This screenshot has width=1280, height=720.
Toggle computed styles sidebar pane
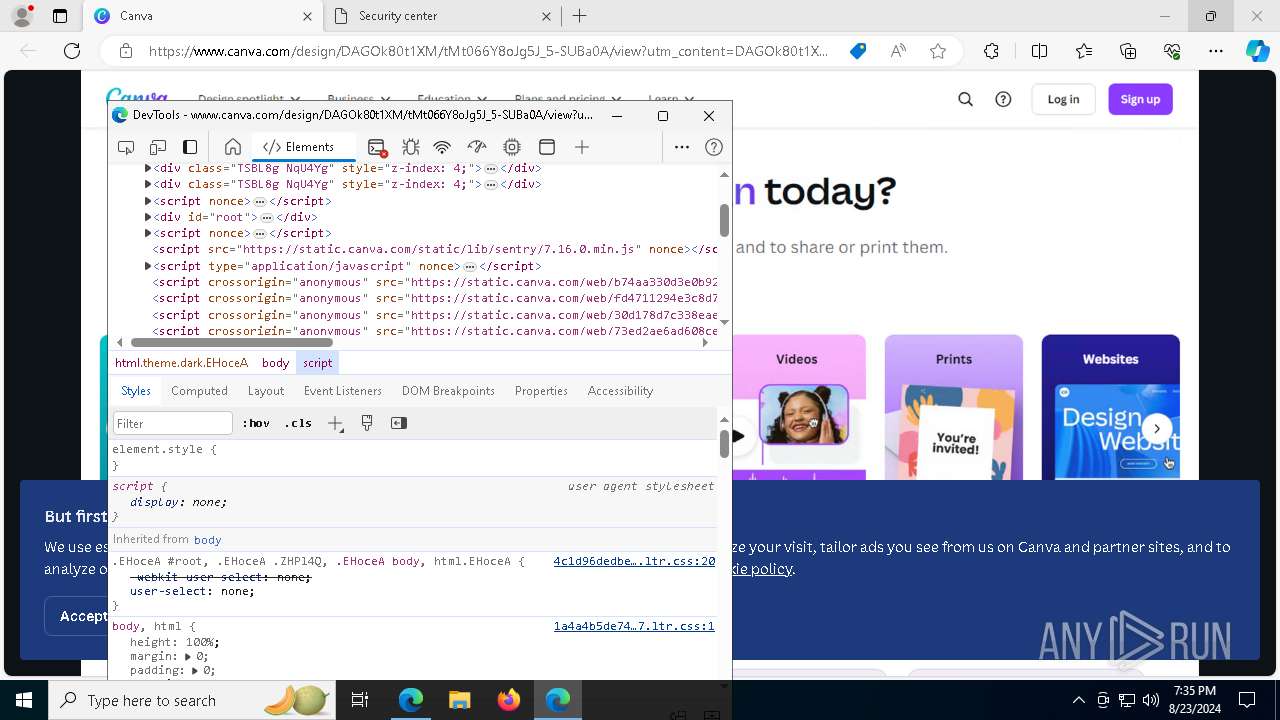[x=399, y=423]
